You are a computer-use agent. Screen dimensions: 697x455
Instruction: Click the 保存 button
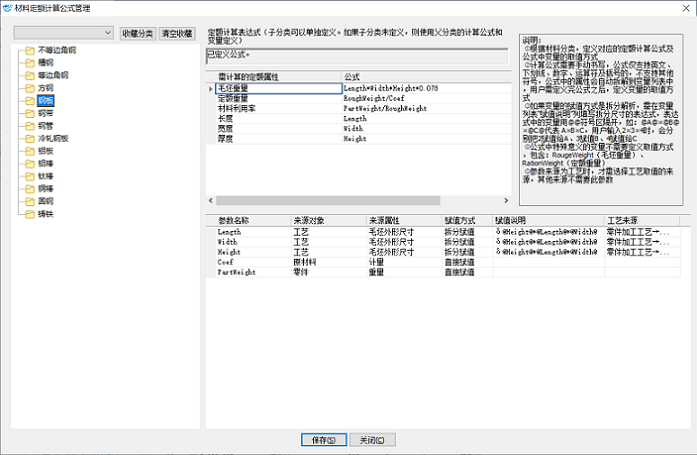[x=323, y=440]
